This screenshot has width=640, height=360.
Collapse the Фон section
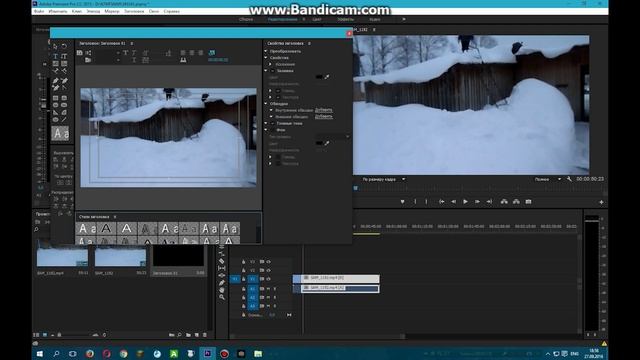coord(266,130)
